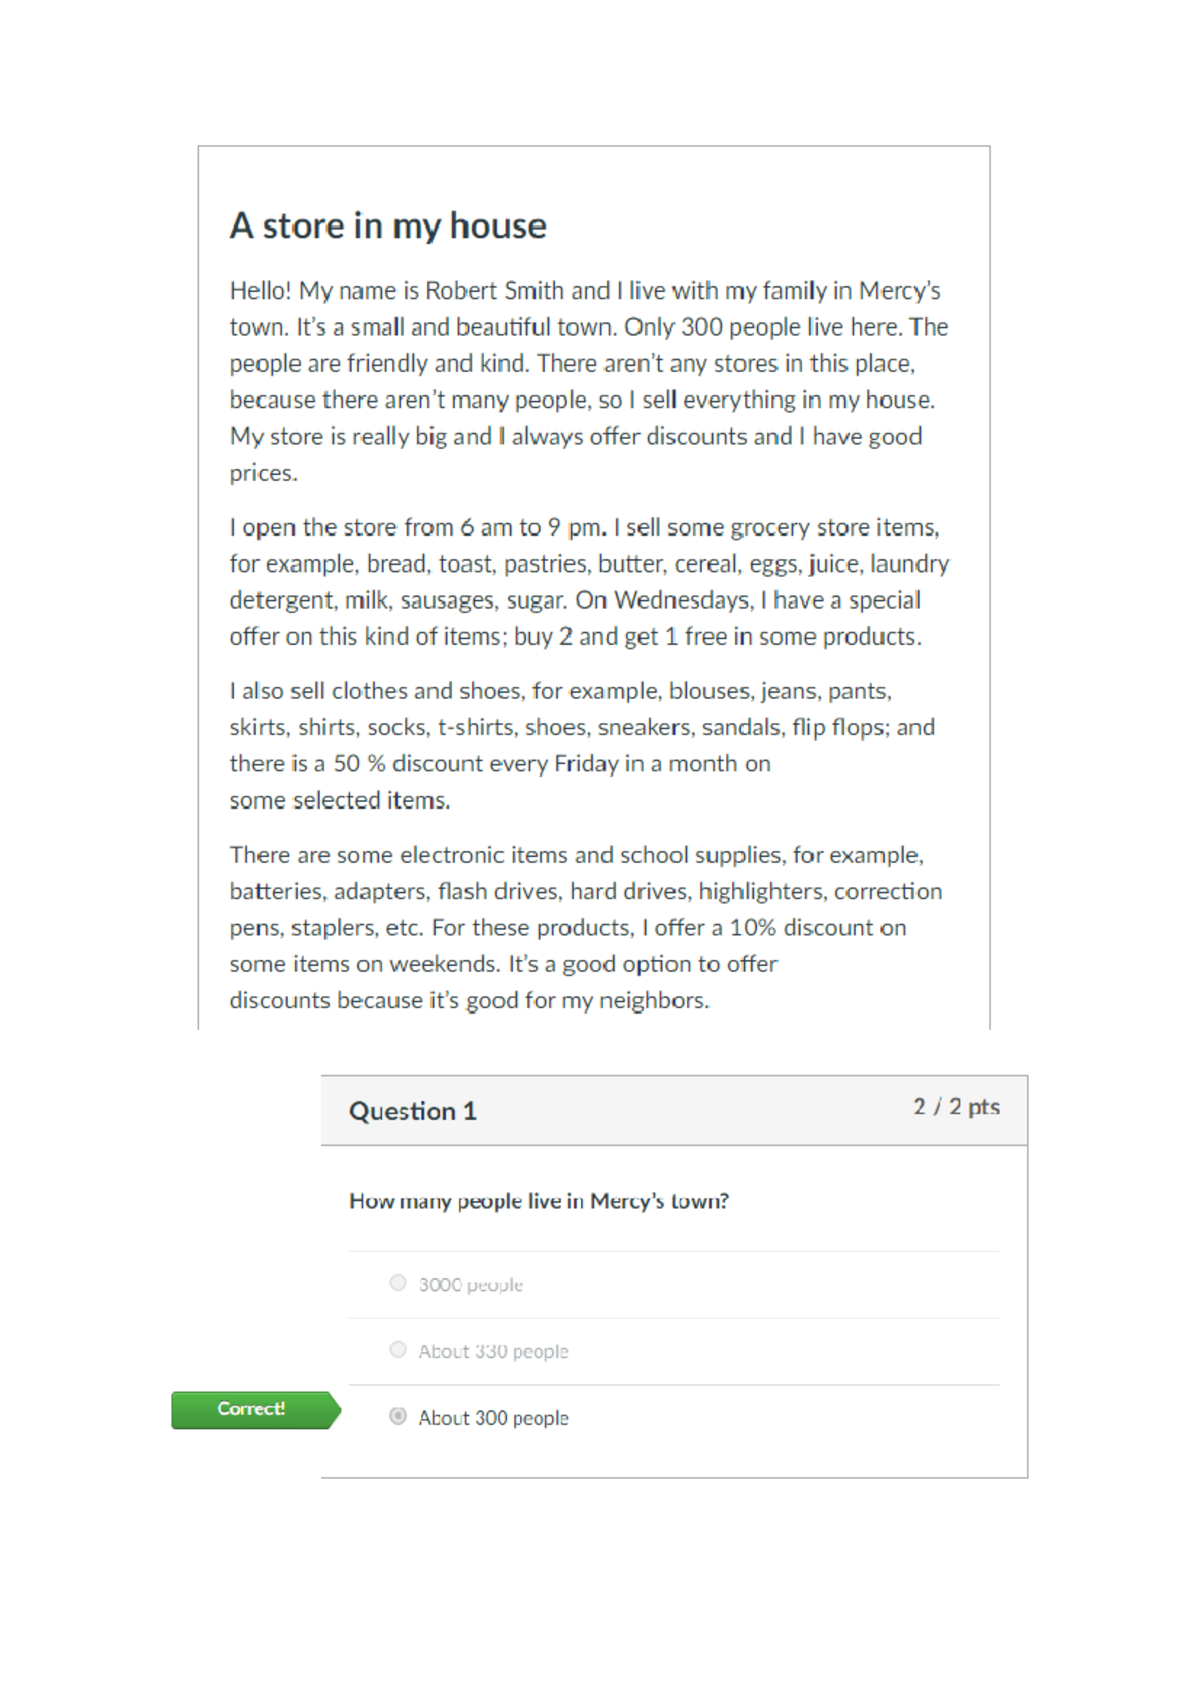Viewport: 1200px width, 1698px height.
Task: Click the 2 / 2 pts score
Action: tap(956, 1107)
